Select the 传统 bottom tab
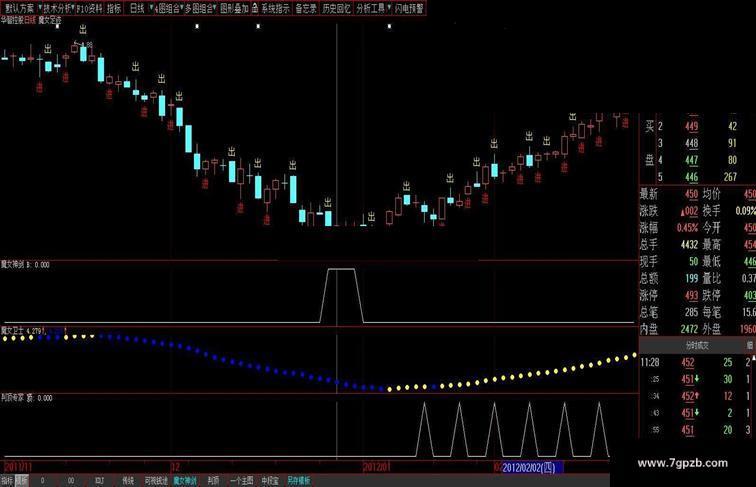Screen dimensions: 756x487 coord(128,481)
